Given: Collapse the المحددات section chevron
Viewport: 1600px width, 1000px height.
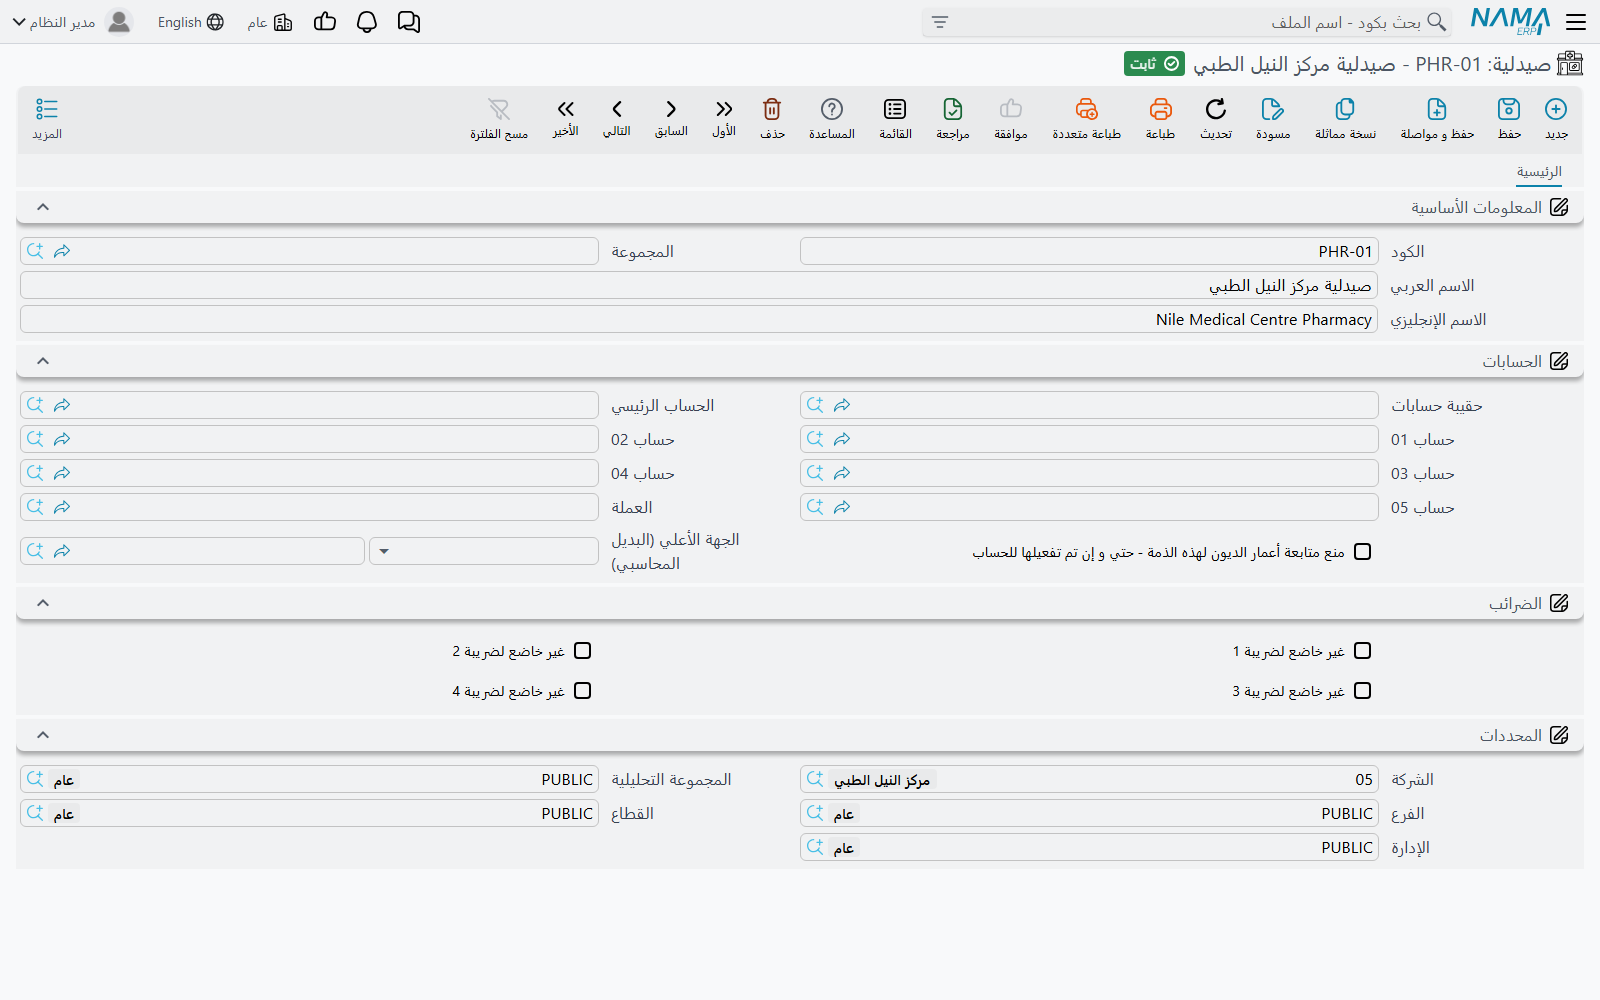Looking at the screenshot, I should coord(43,735).
